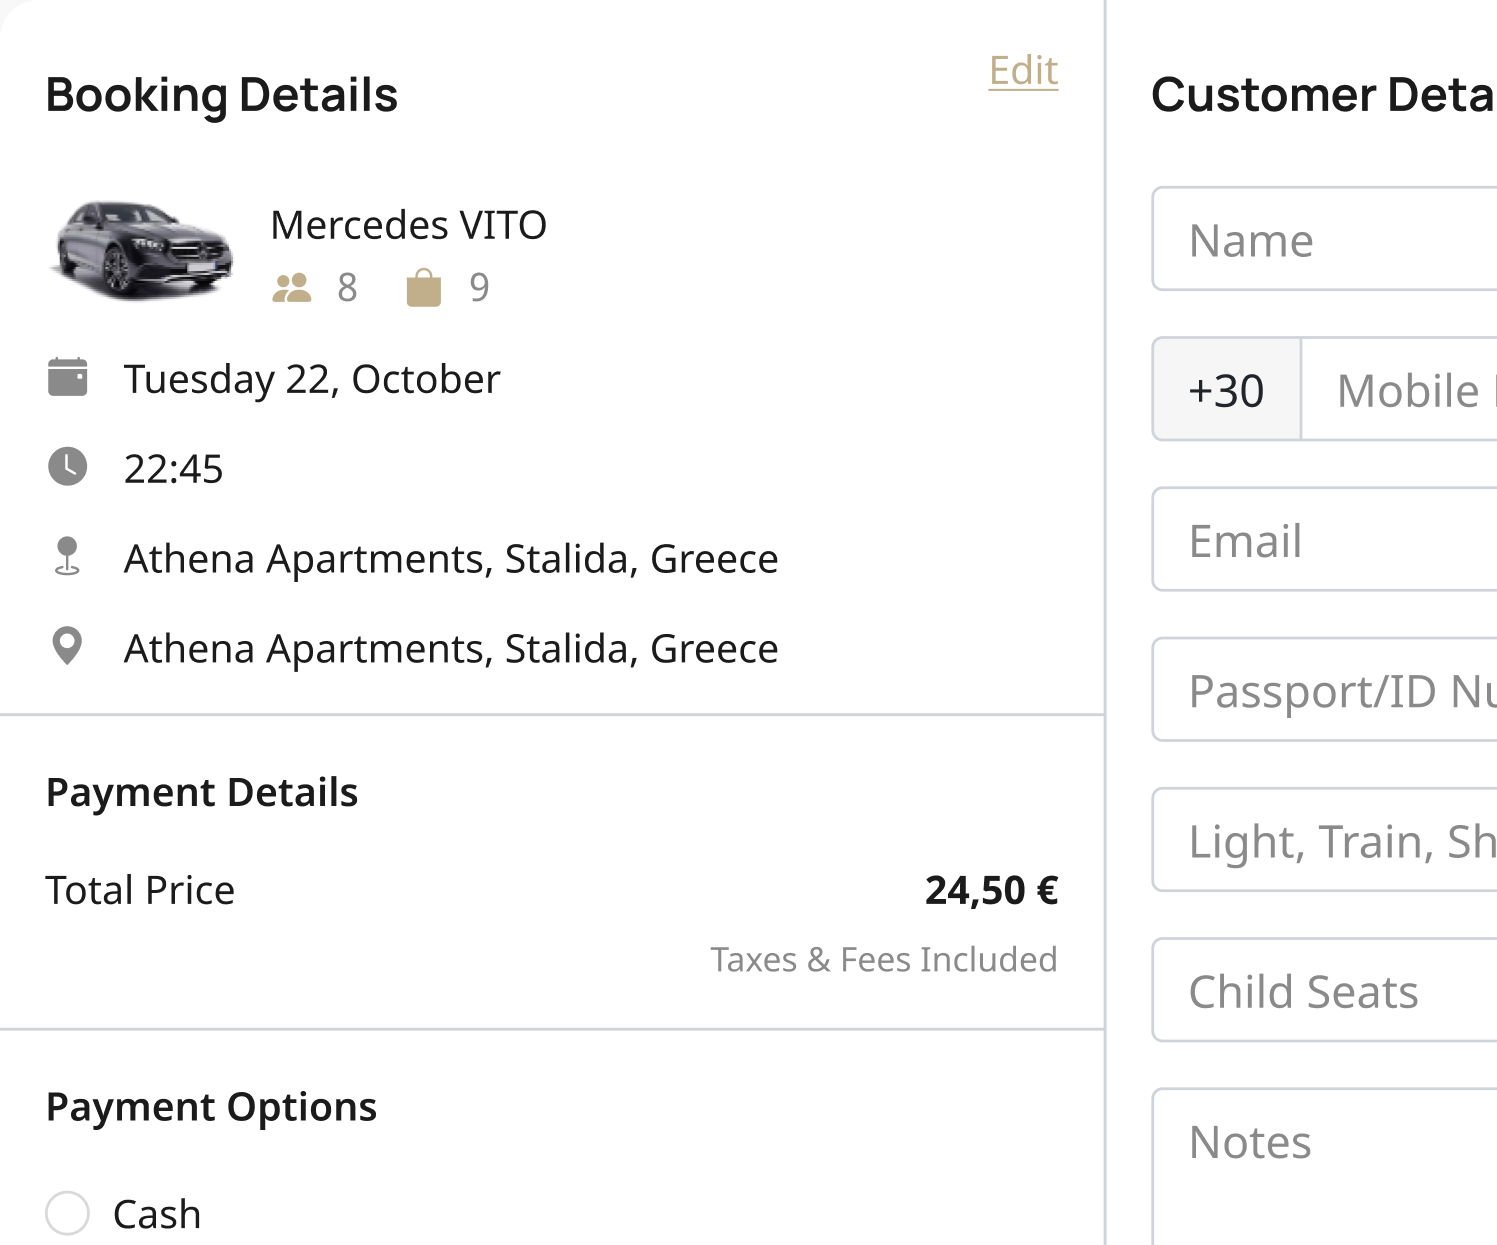1497x1245 pixels.
Task: Click the calendar icon beside the date
Action: [x=68, y=378]
